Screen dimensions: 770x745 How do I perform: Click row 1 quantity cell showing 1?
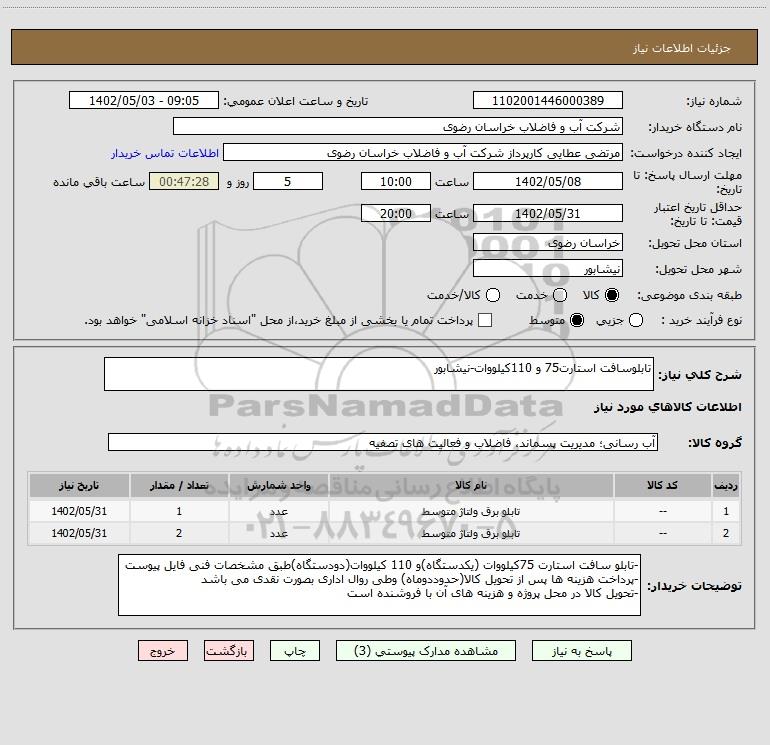click(x=179, y=511)
